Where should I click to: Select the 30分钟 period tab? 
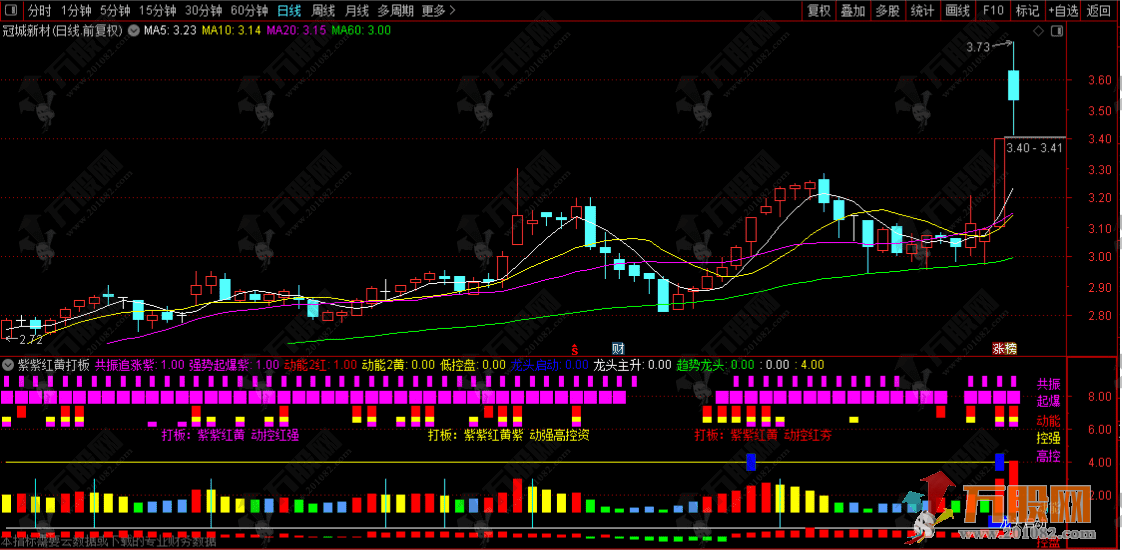203,10
